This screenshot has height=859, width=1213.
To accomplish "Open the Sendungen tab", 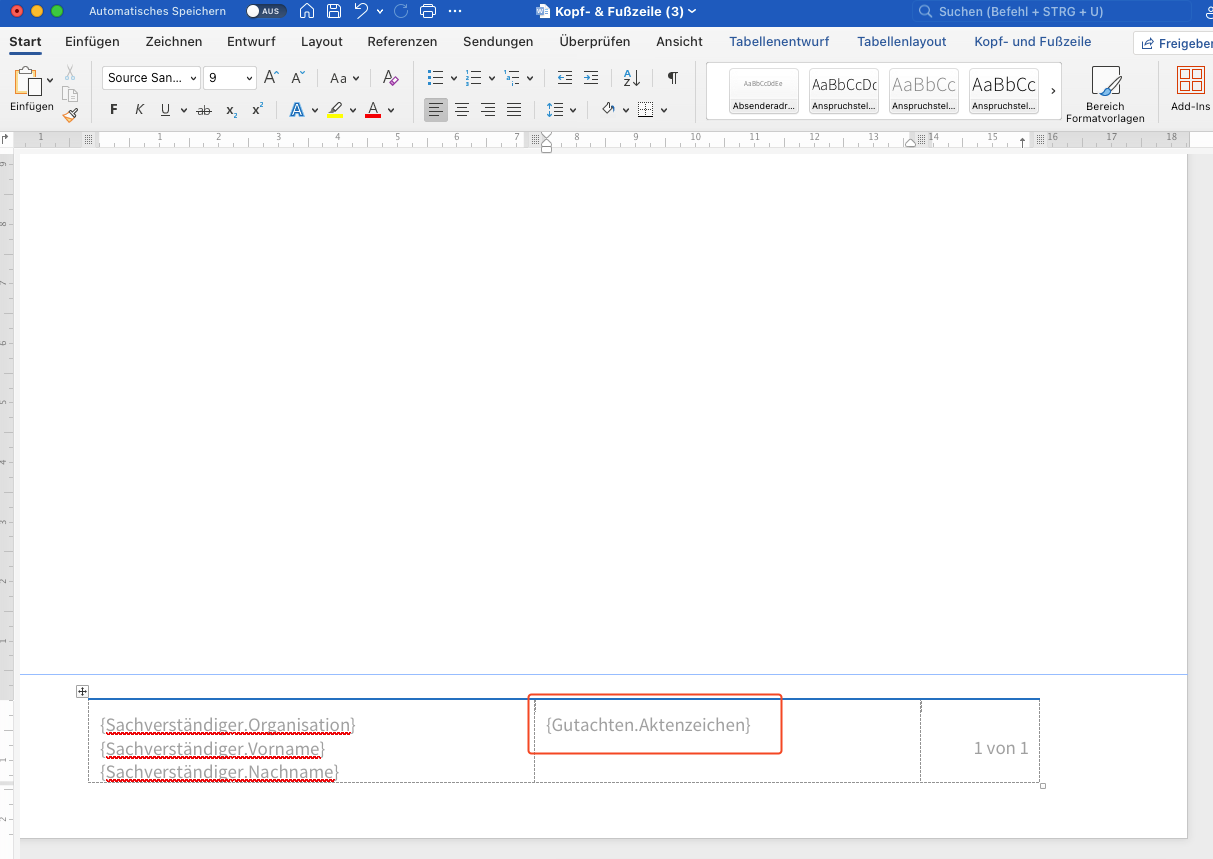I will 498,41.
